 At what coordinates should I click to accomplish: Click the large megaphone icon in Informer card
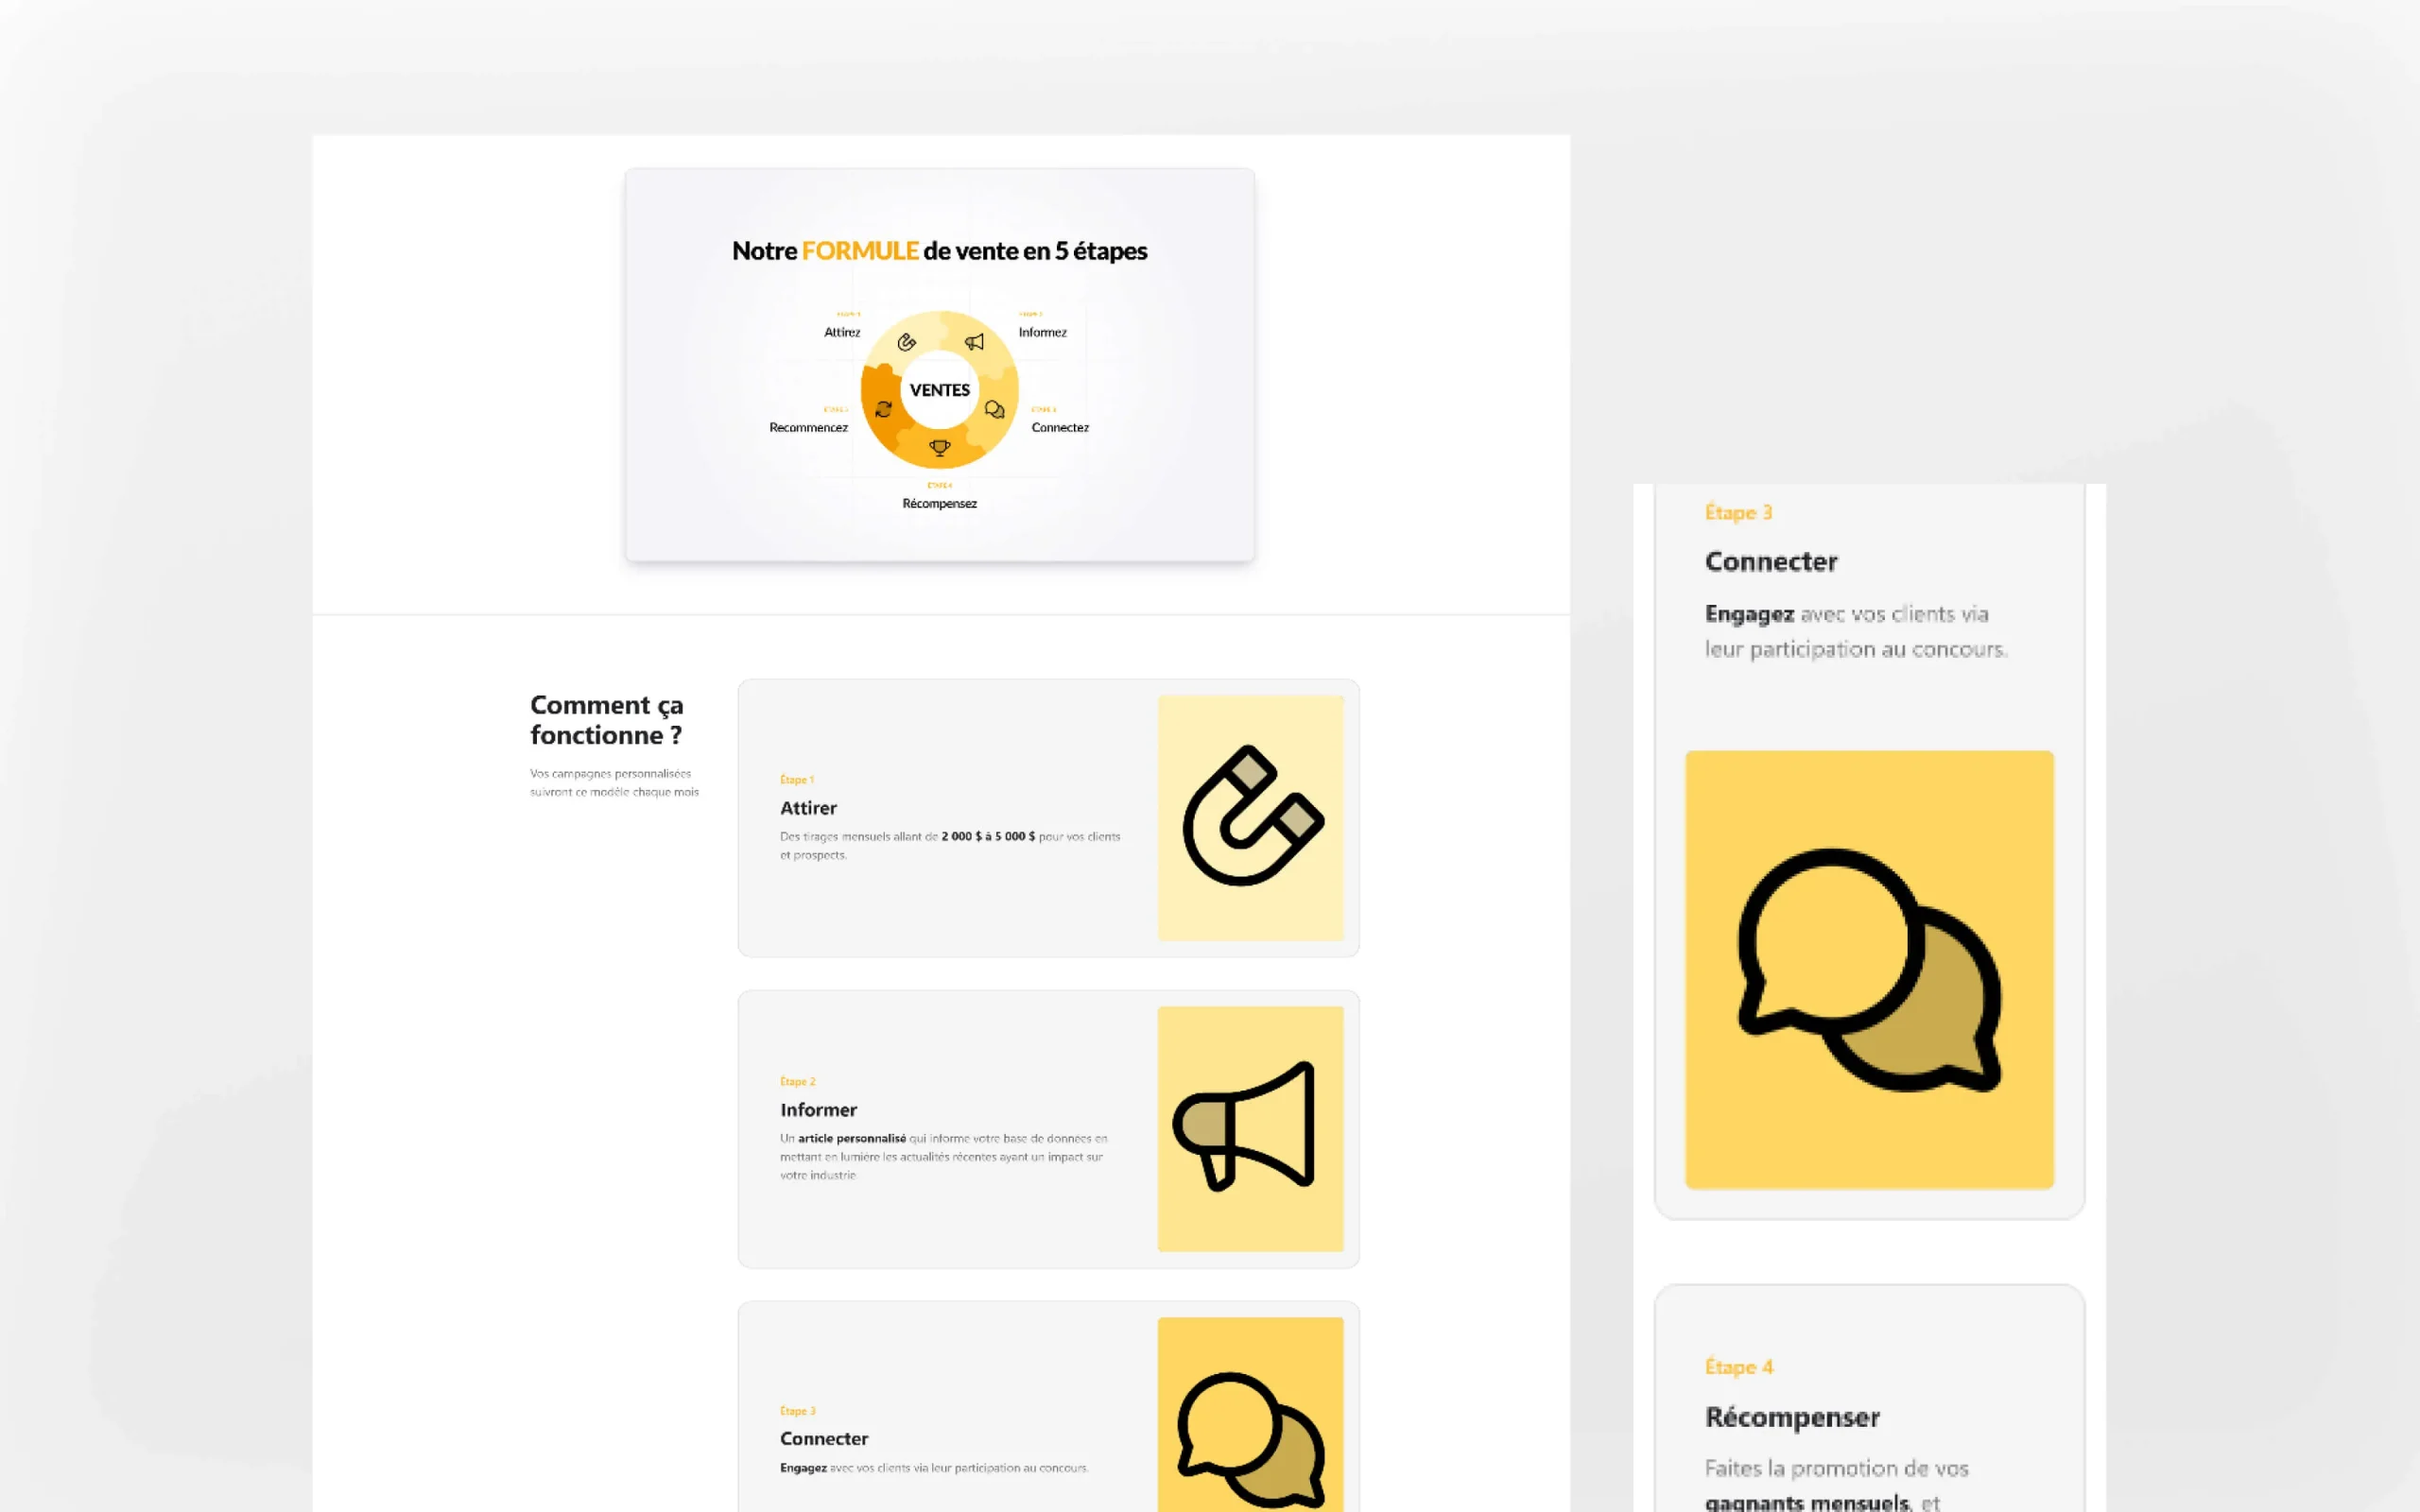pos(1246,1126)
